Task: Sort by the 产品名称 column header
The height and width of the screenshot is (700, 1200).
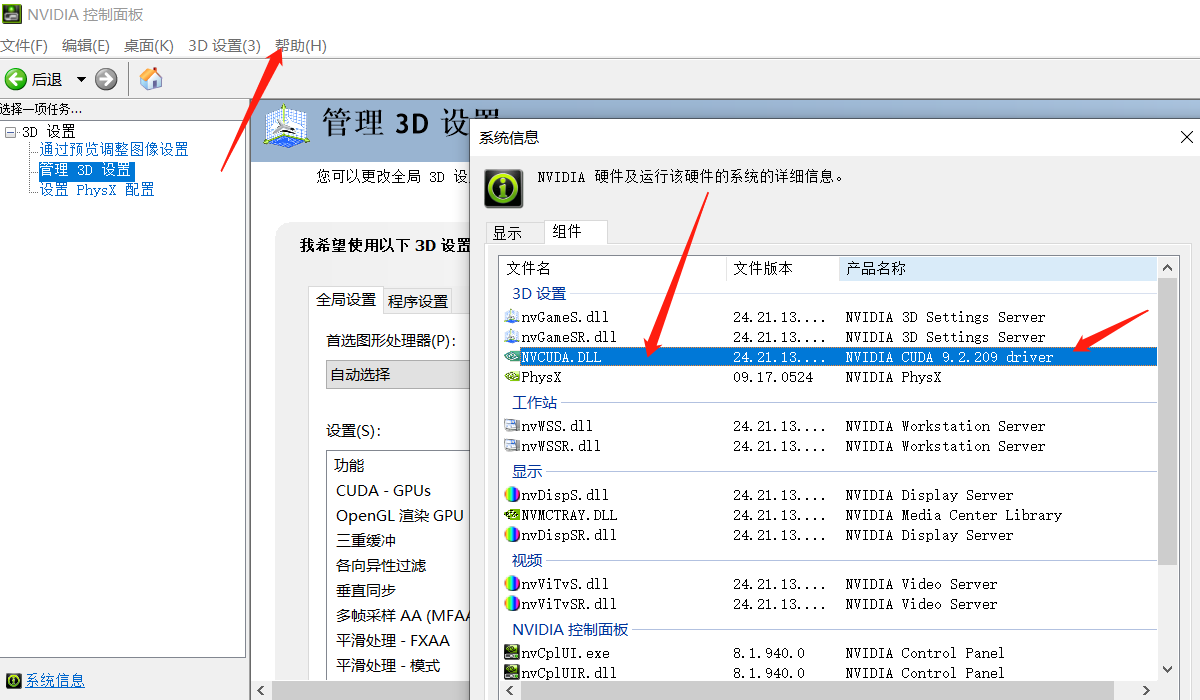Action: tap(998, 268)
